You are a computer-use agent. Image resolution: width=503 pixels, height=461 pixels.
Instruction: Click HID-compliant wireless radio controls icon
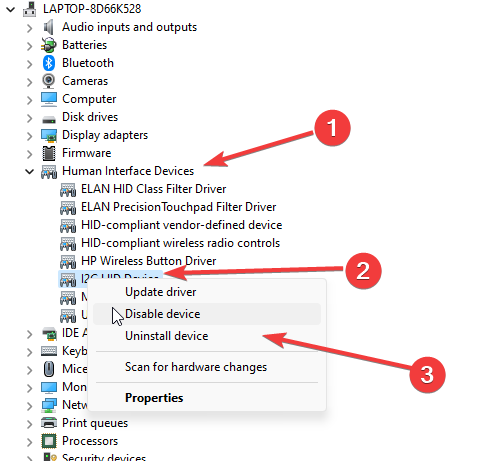(68, 244)
